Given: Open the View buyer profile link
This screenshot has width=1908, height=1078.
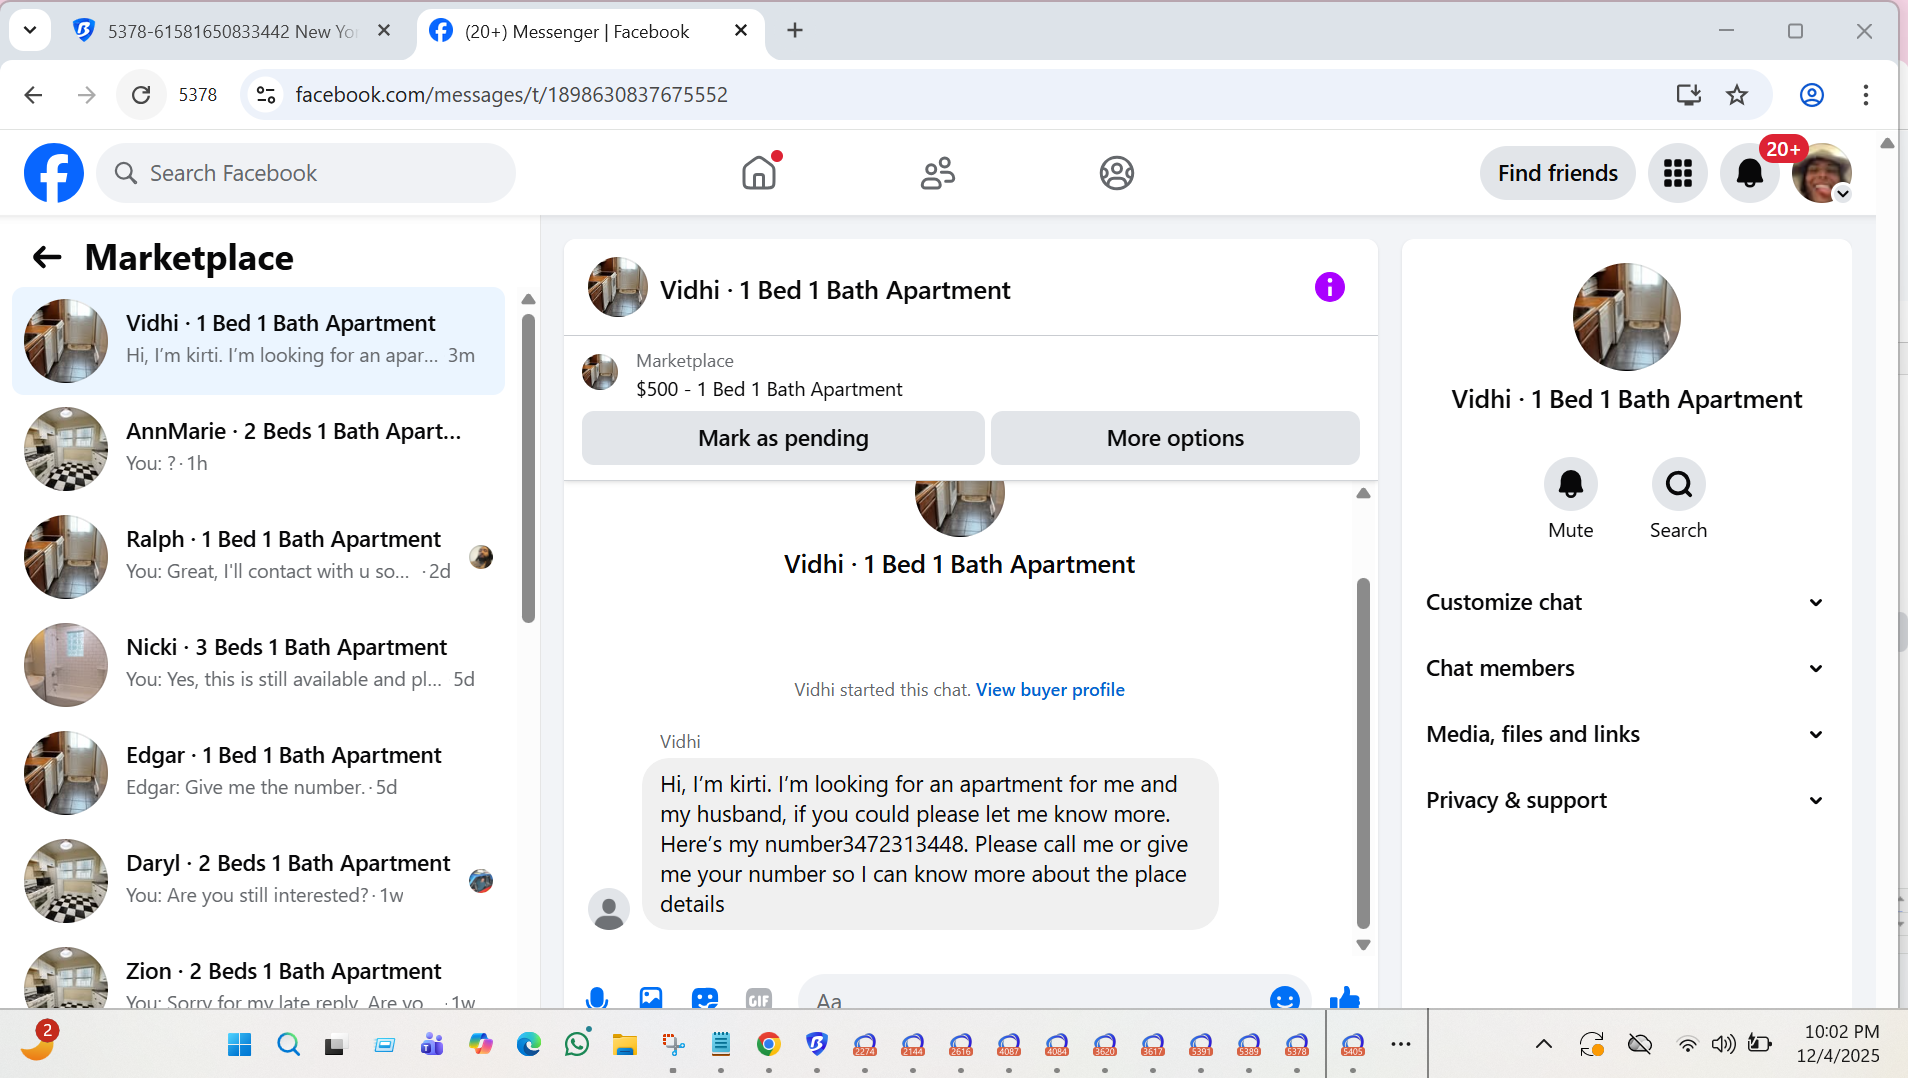Looking at the screenshot, I should click(1050, 690).
